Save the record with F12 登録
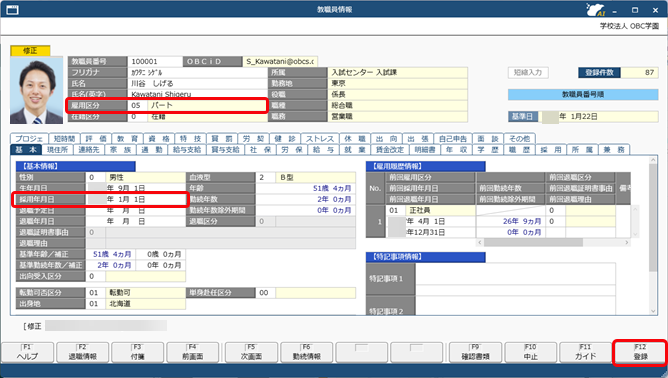The height and width of the screenshot is (378, 668). 640,352
